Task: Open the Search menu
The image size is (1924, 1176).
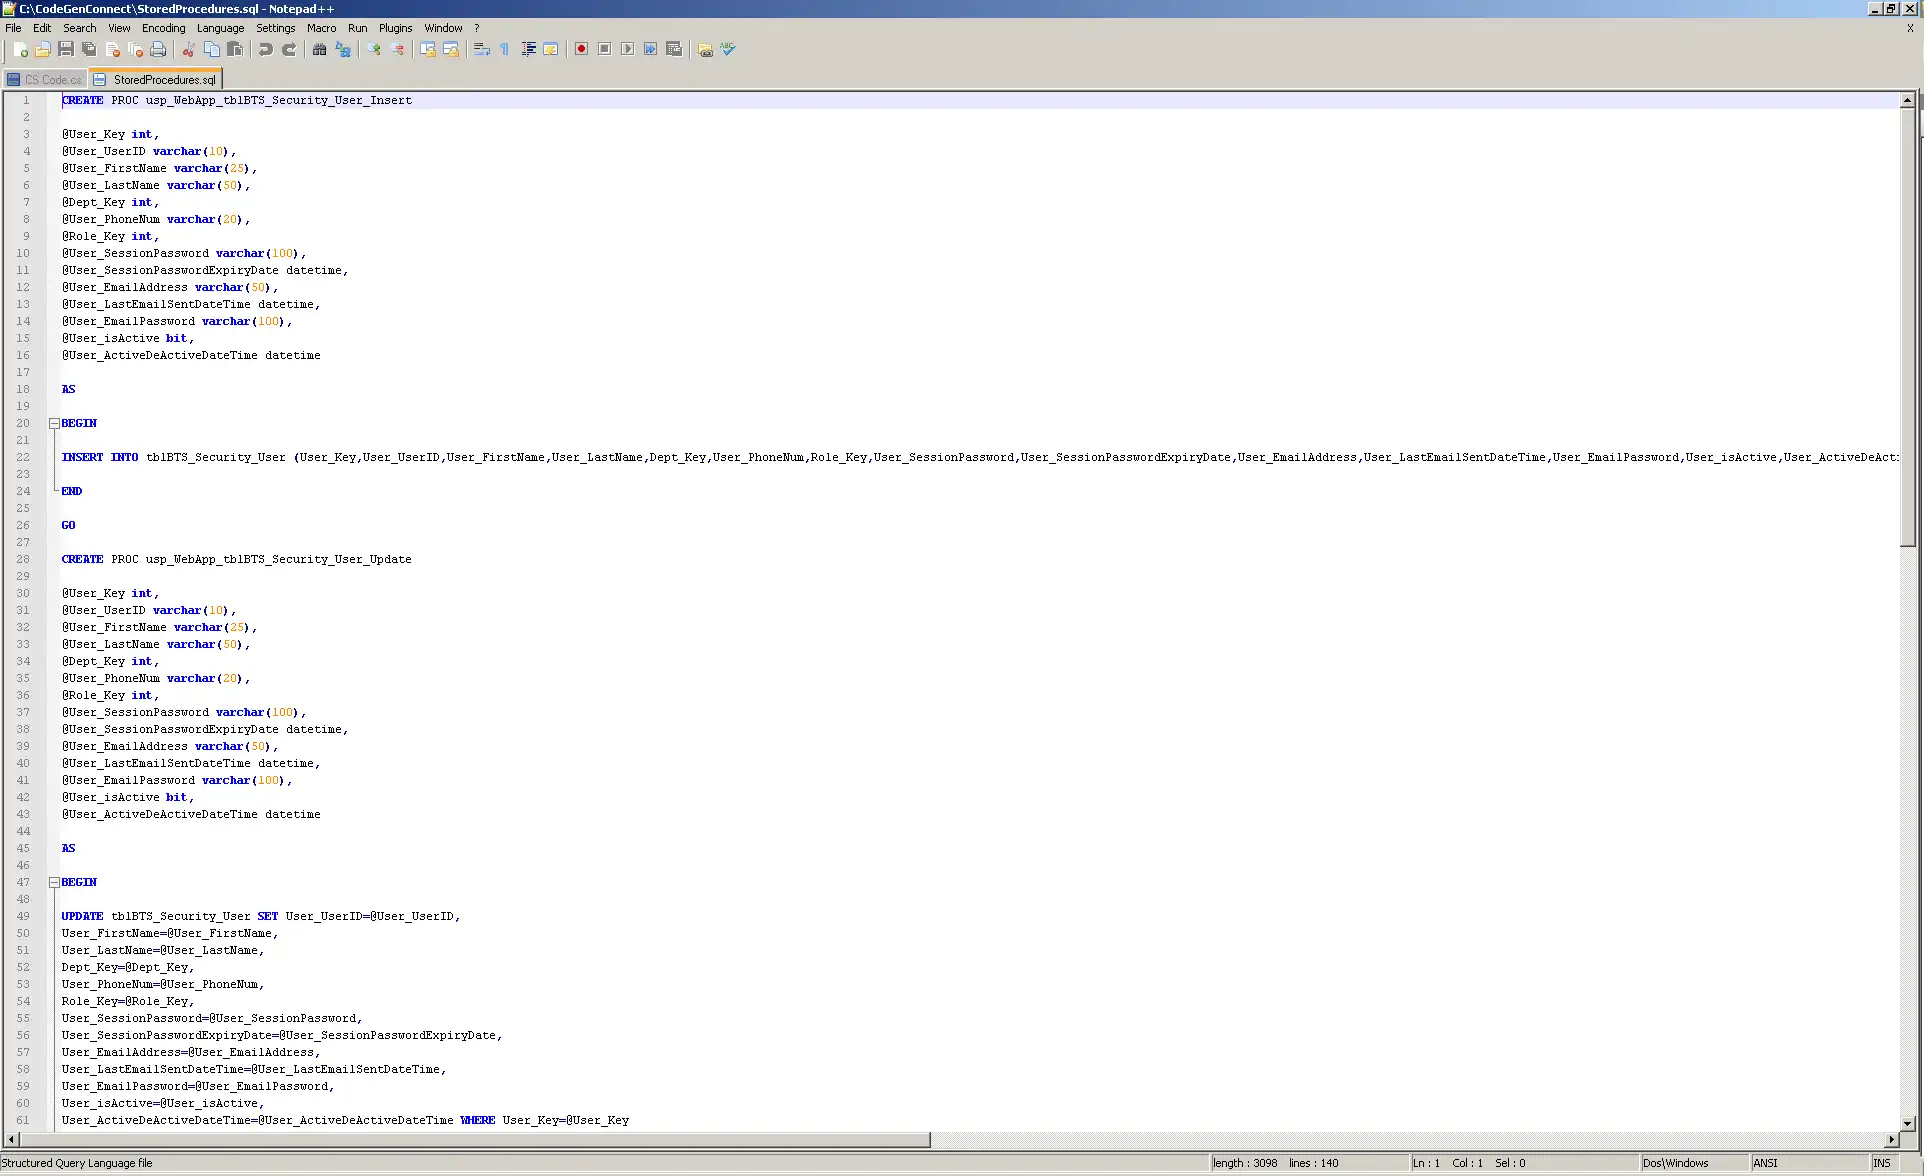Action: pyautogui.click(x=78, y=27)
